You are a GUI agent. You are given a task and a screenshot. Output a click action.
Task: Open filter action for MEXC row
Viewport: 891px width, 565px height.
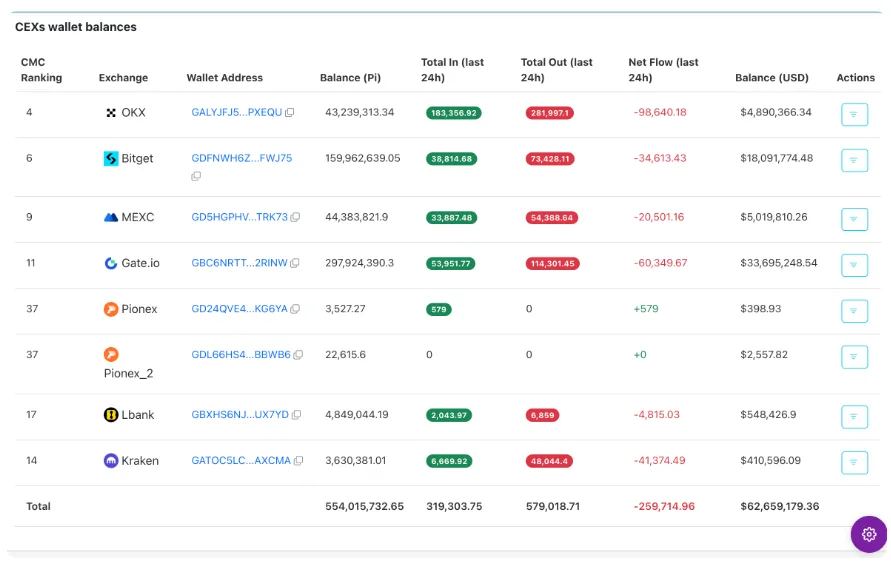tap(854, 219)
